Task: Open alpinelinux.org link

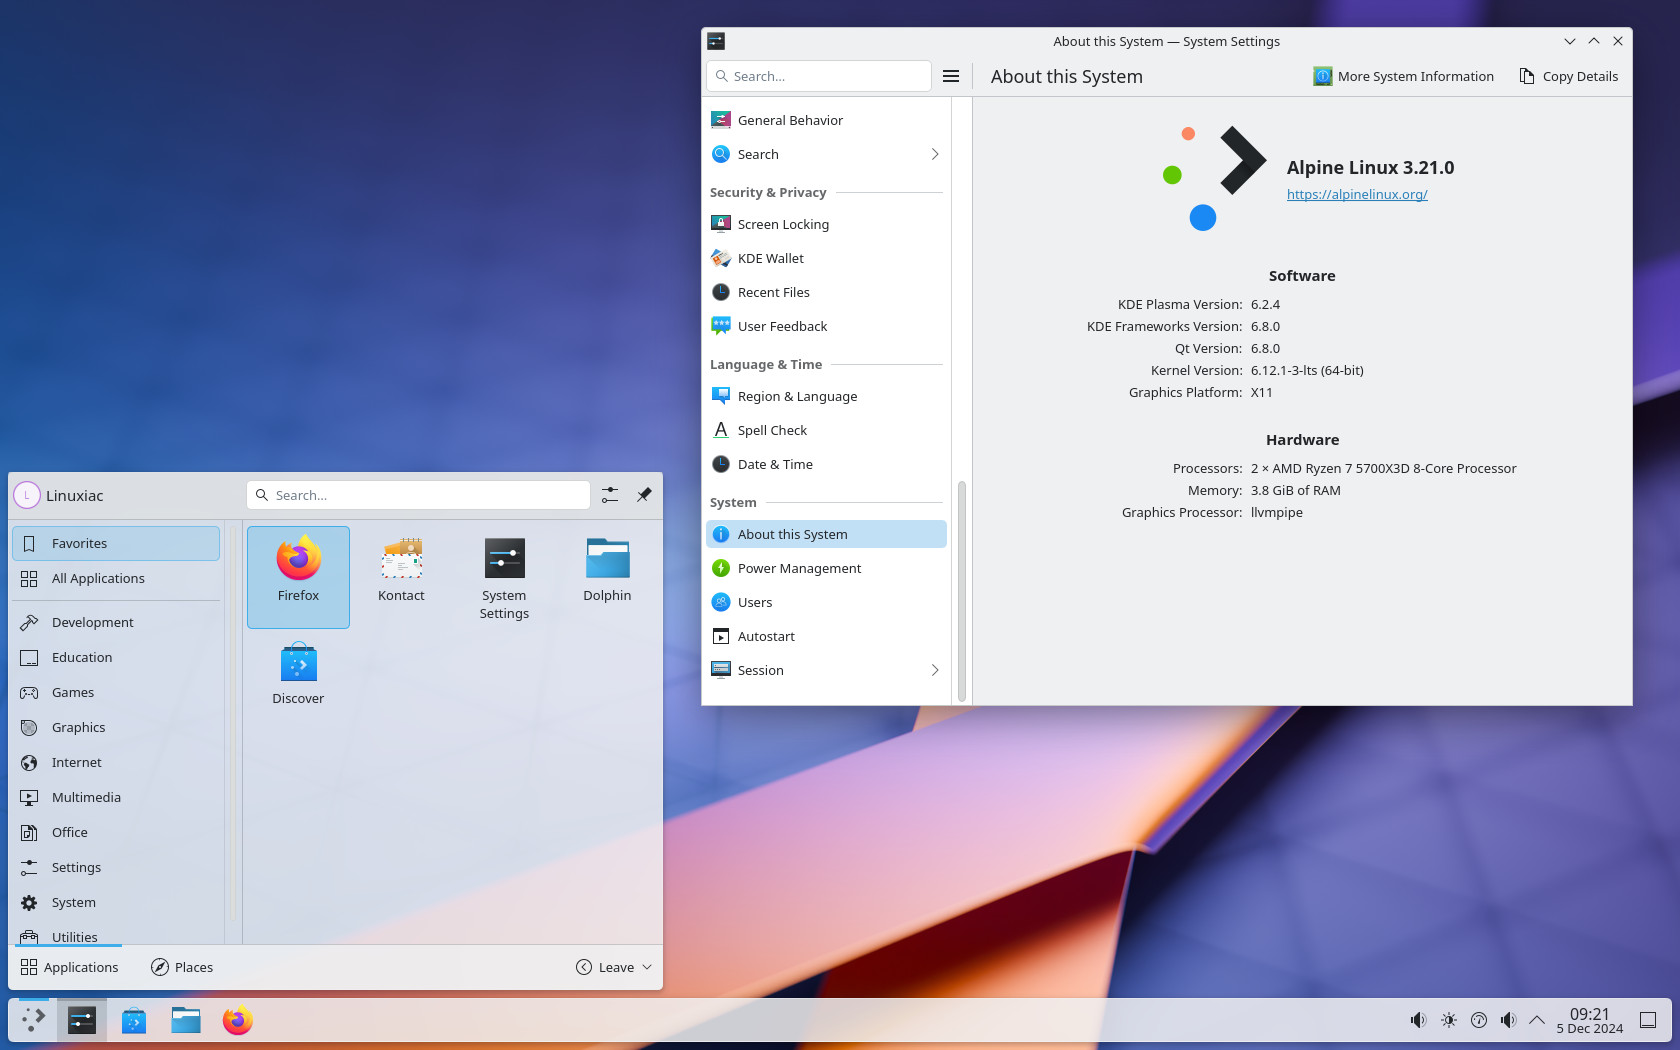Action: pyautogui.click(x=1357, y=194)
